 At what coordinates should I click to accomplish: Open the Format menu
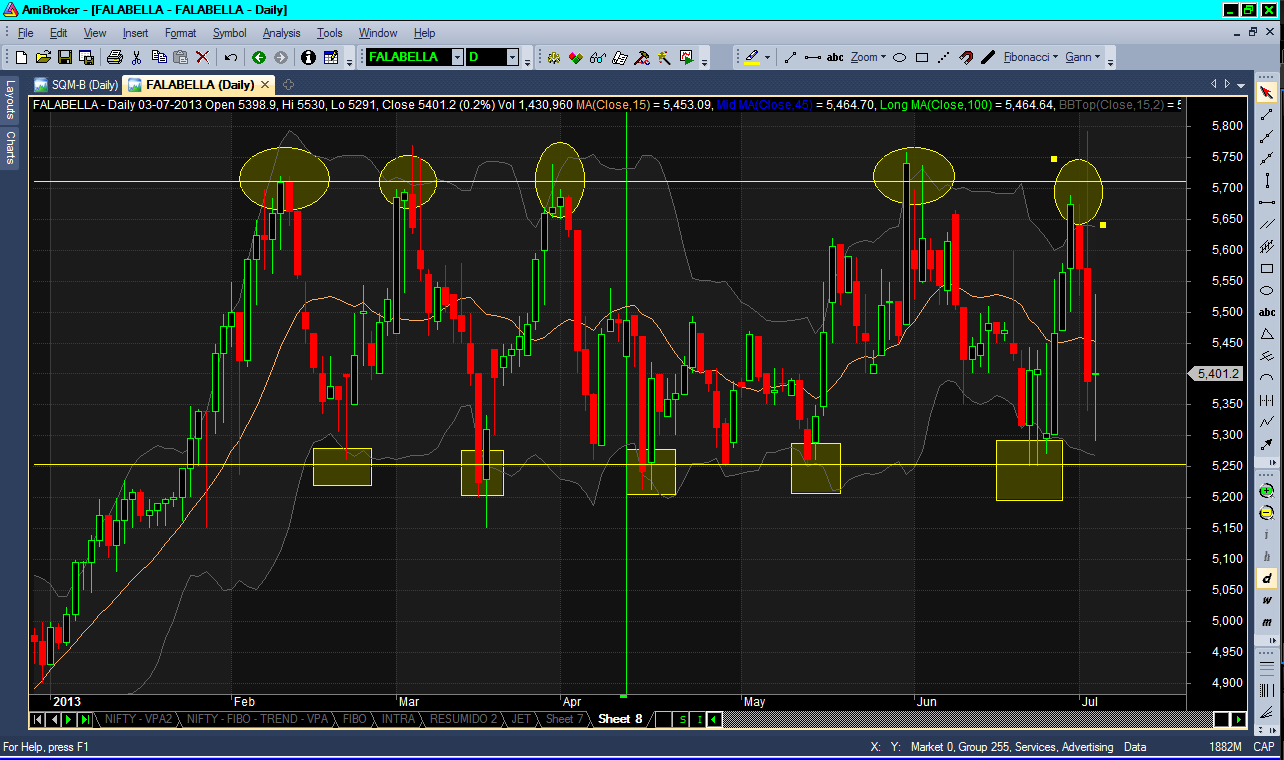[x=181, y=33]
